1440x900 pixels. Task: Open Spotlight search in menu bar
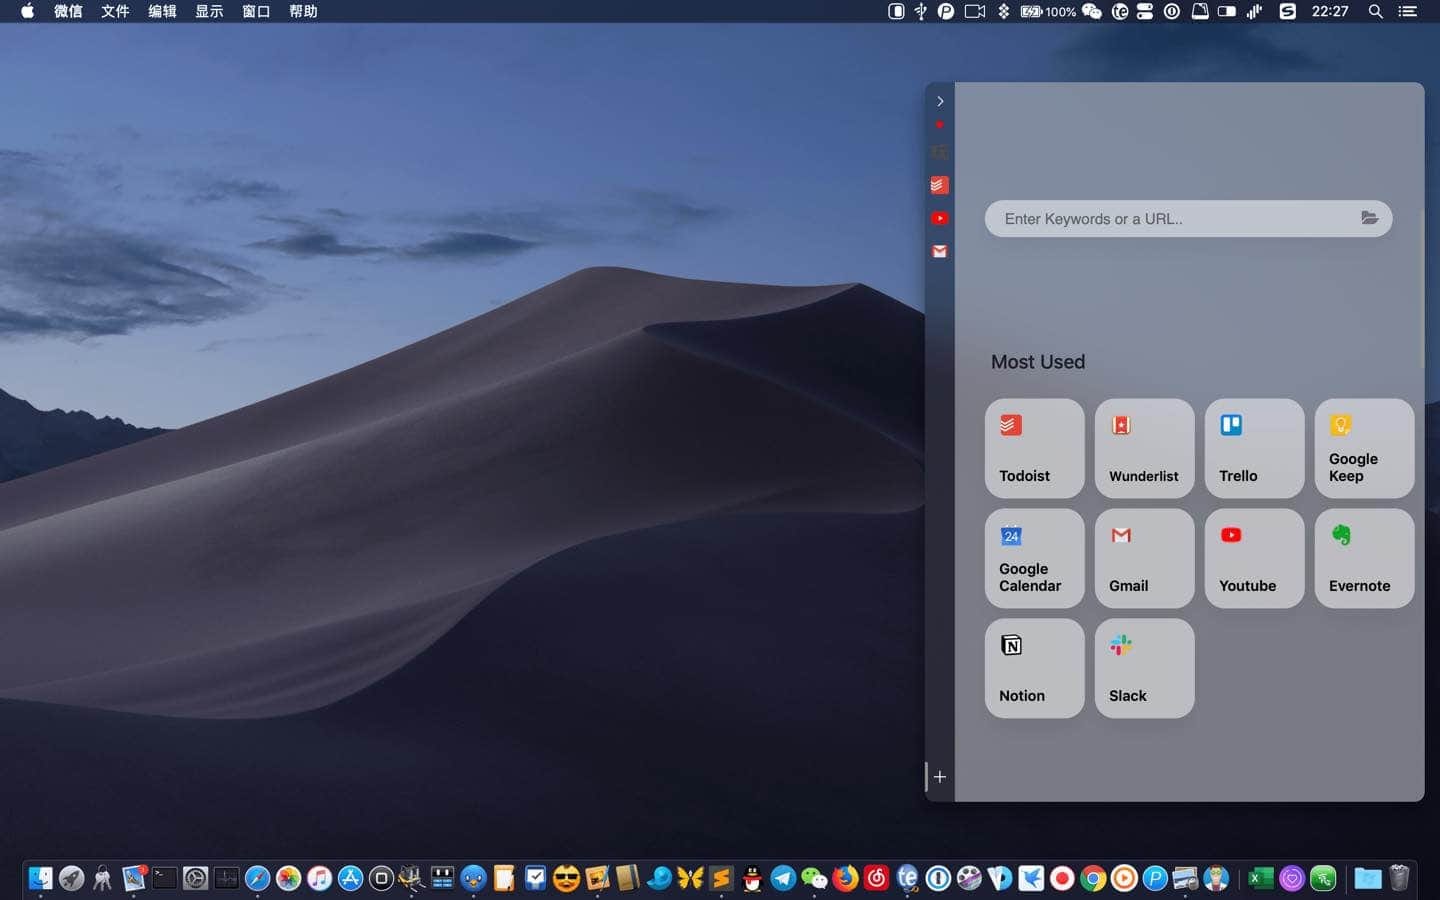click(1375, 11)
